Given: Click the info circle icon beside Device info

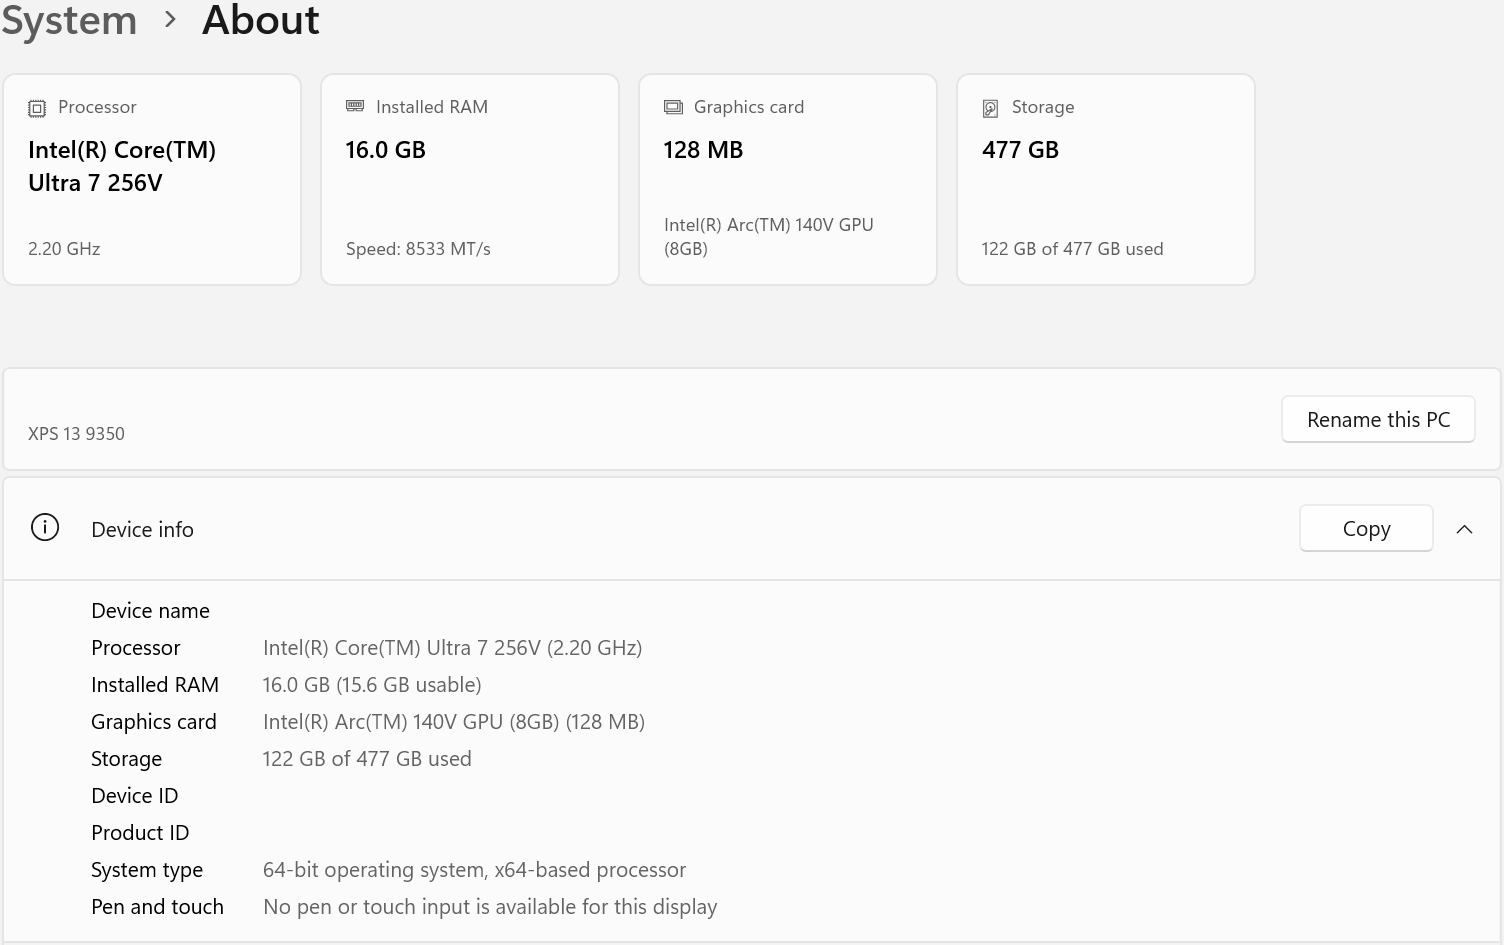Looking at the screenshot, I should coord(45,527).
